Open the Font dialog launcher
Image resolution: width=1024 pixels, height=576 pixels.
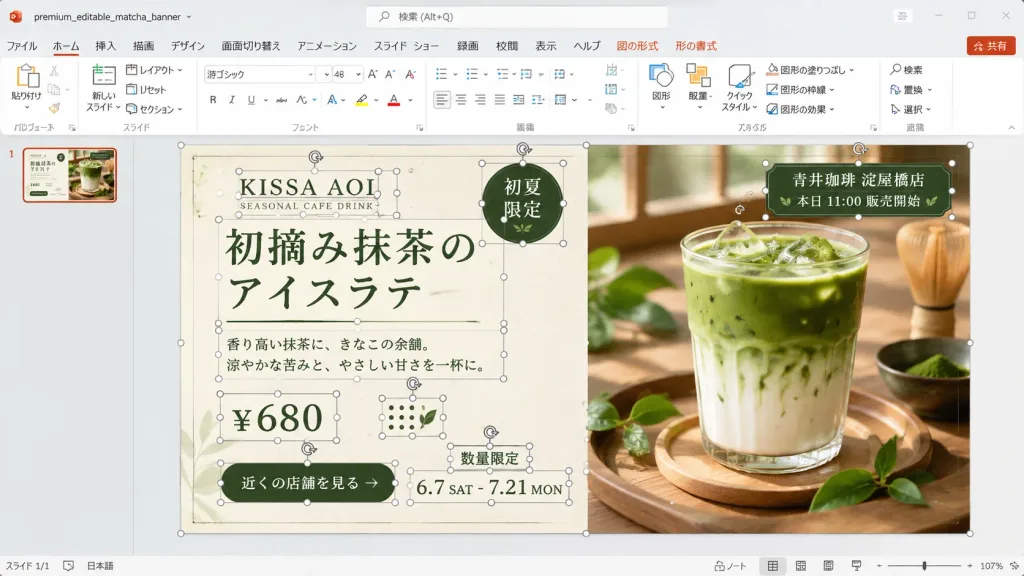click(419, 128)
